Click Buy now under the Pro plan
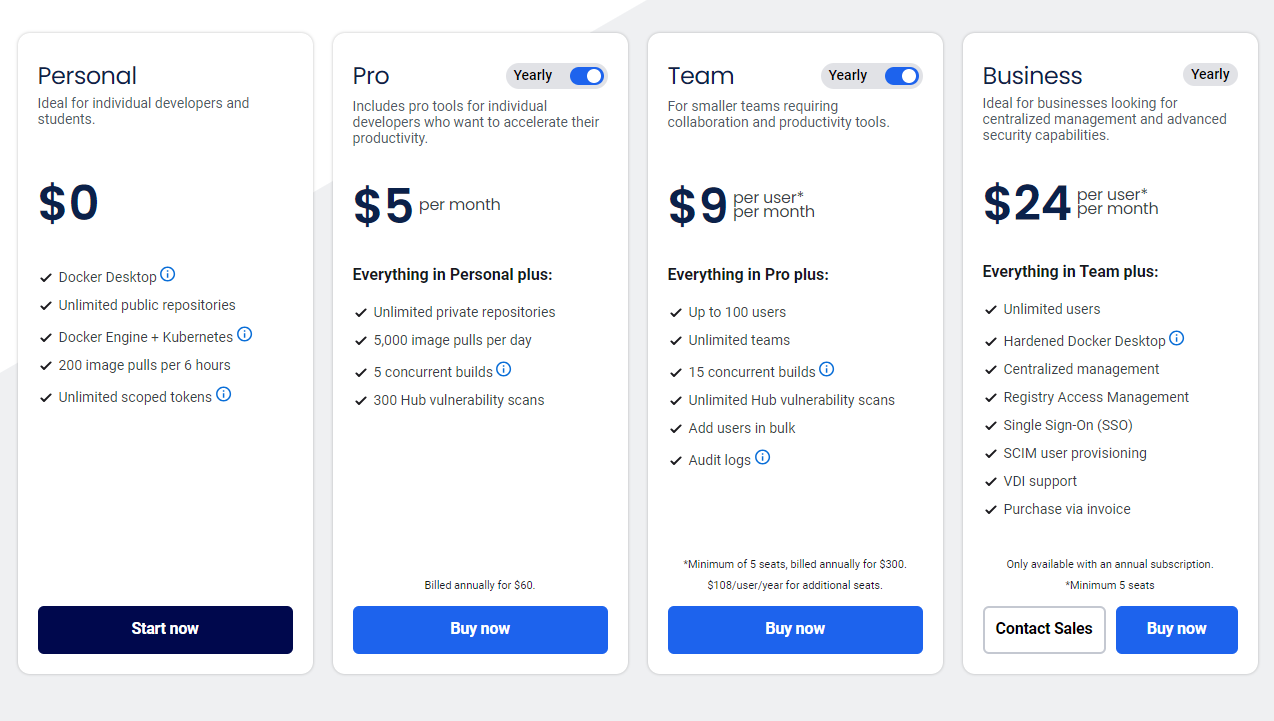The height and width of the screenshot is (721, 1274). click(480, 629)
